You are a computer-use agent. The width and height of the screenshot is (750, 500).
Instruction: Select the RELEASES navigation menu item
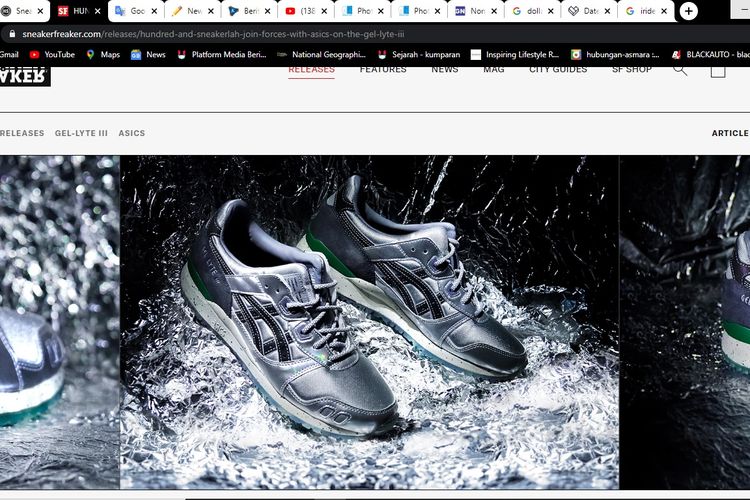[311, 70]
